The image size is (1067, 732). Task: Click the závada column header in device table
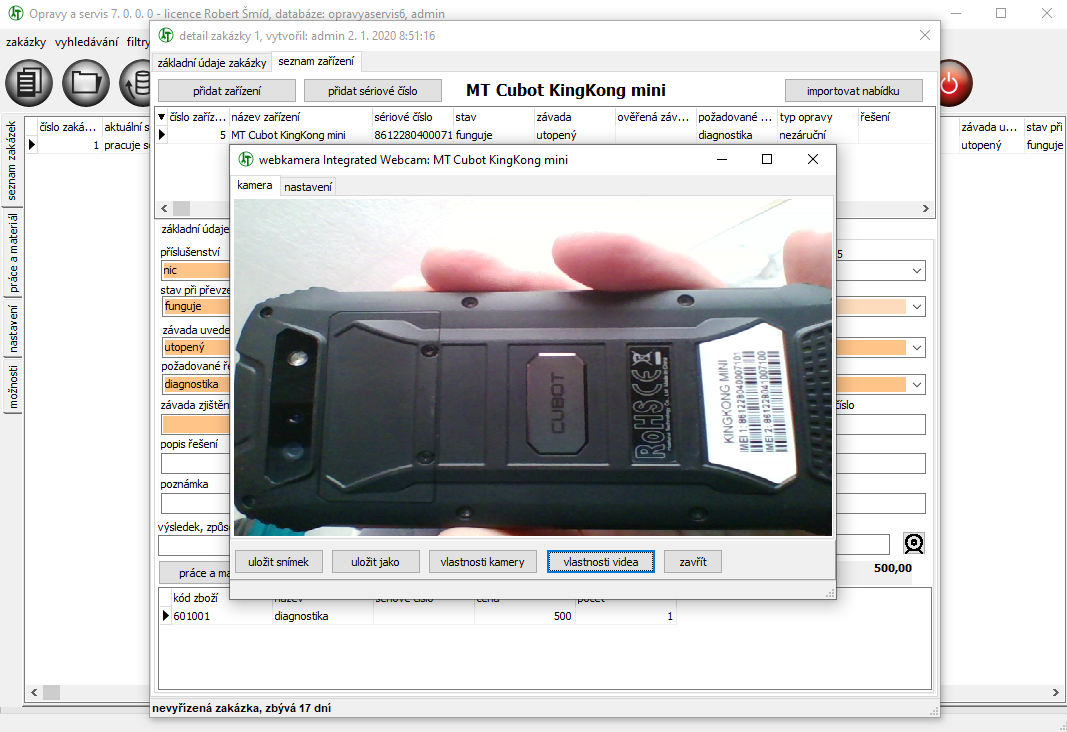tap(575, 117)
